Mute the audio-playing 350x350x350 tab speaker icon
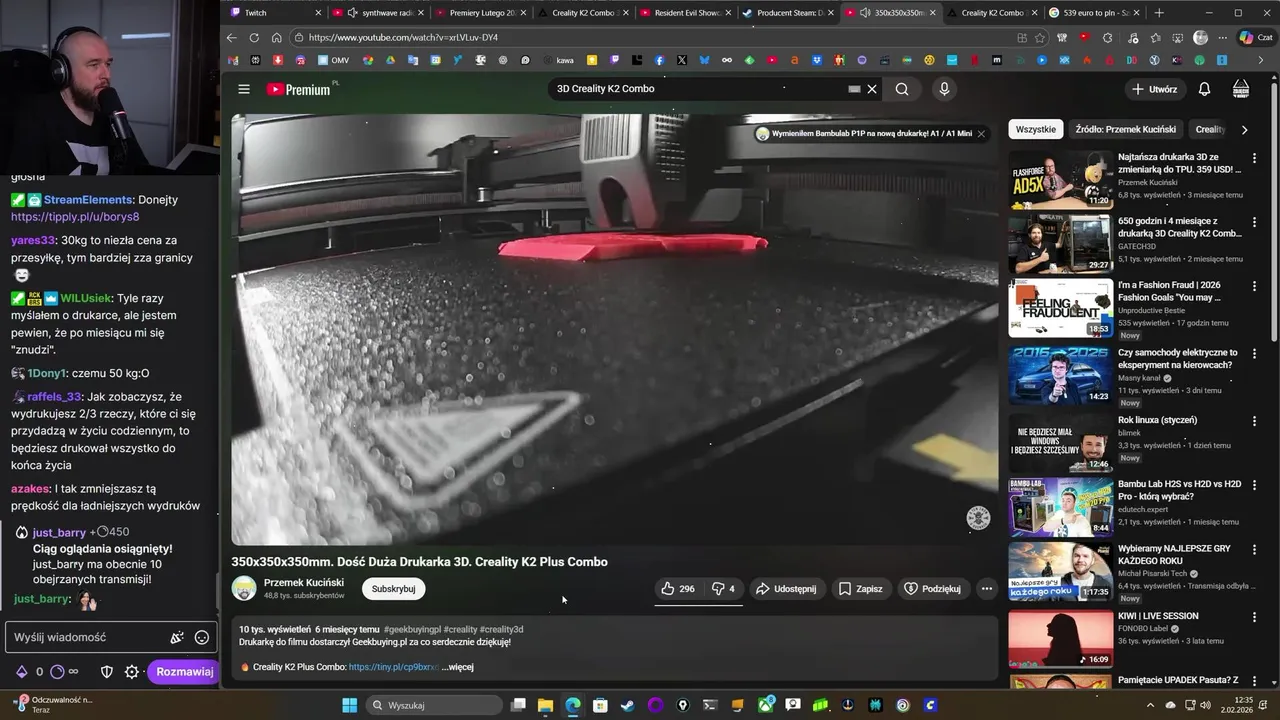 coord(864,13)
